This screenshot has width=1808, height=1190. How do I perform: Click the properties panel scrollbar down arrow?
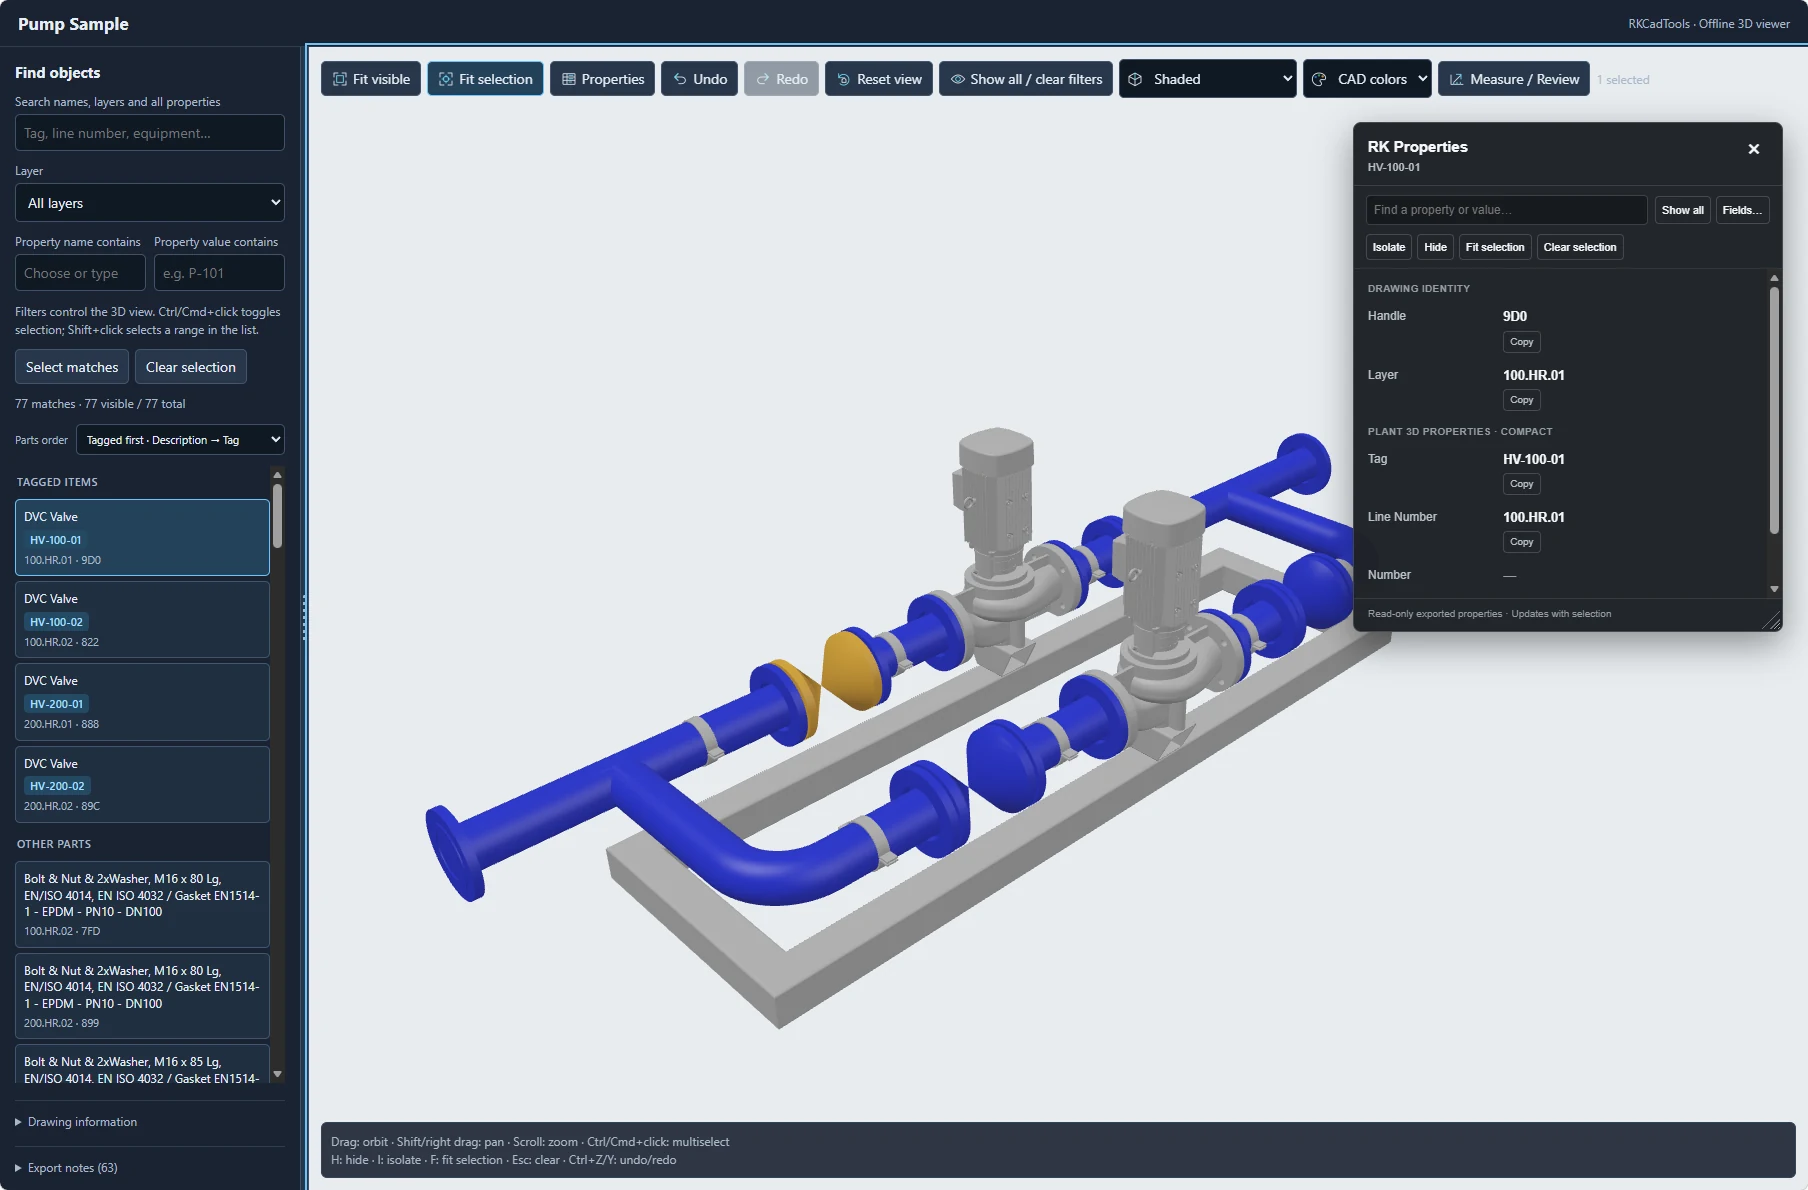[1774, 589]
